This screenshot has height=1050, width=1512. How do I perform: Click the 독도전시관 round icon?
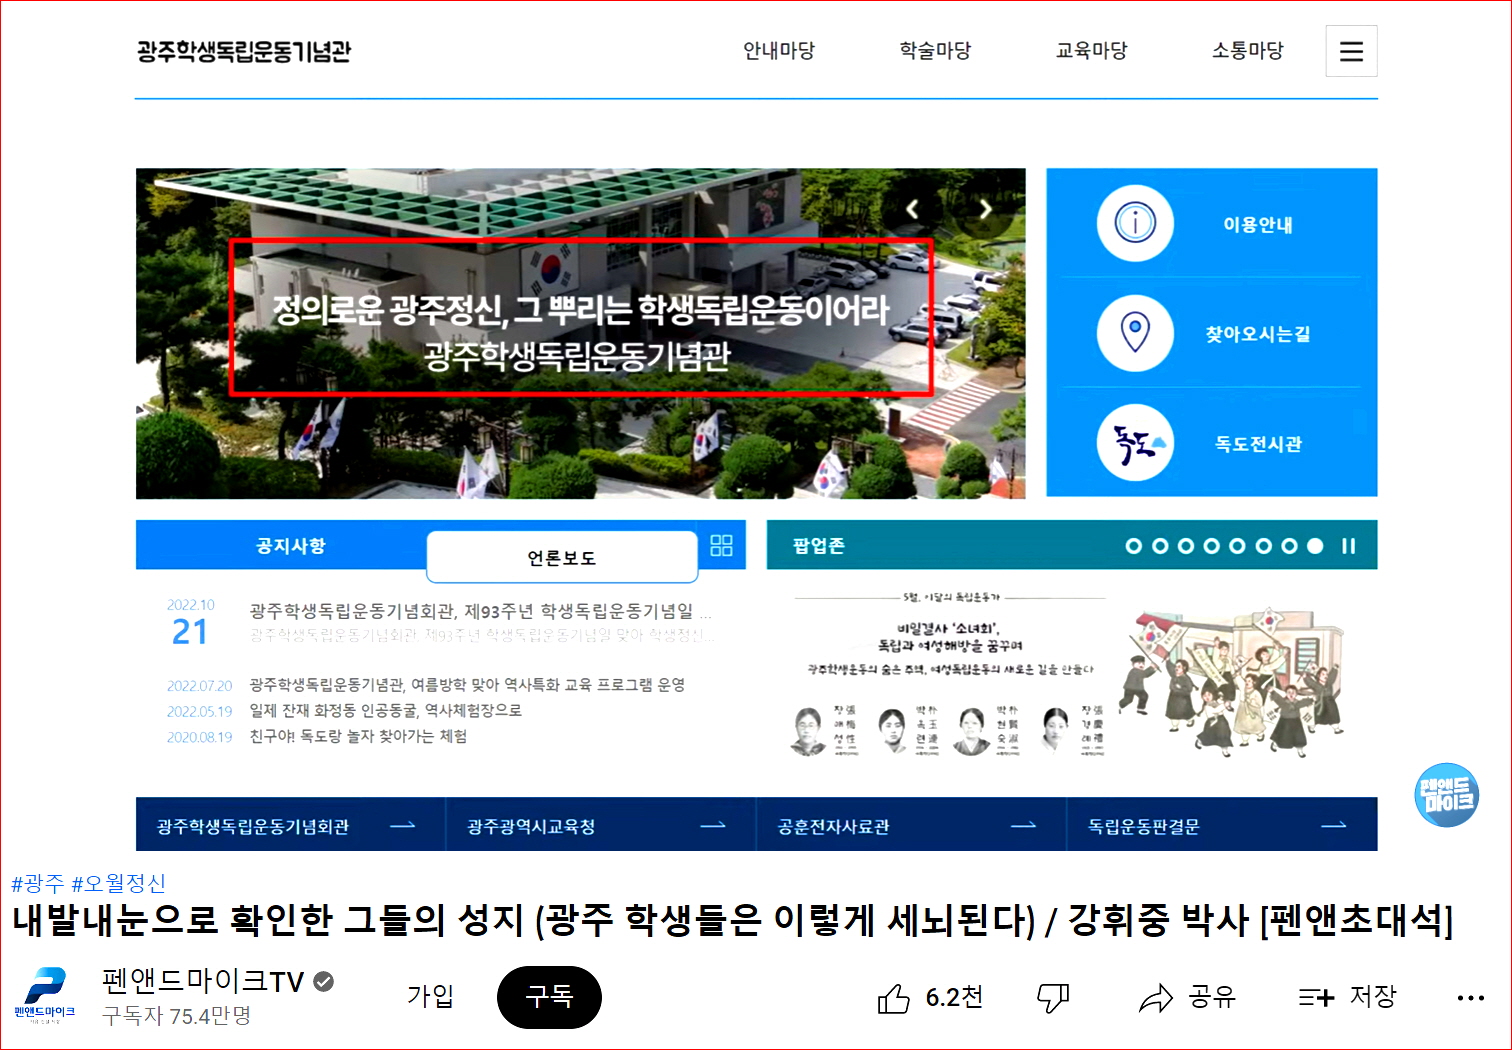click(1135, 443)
